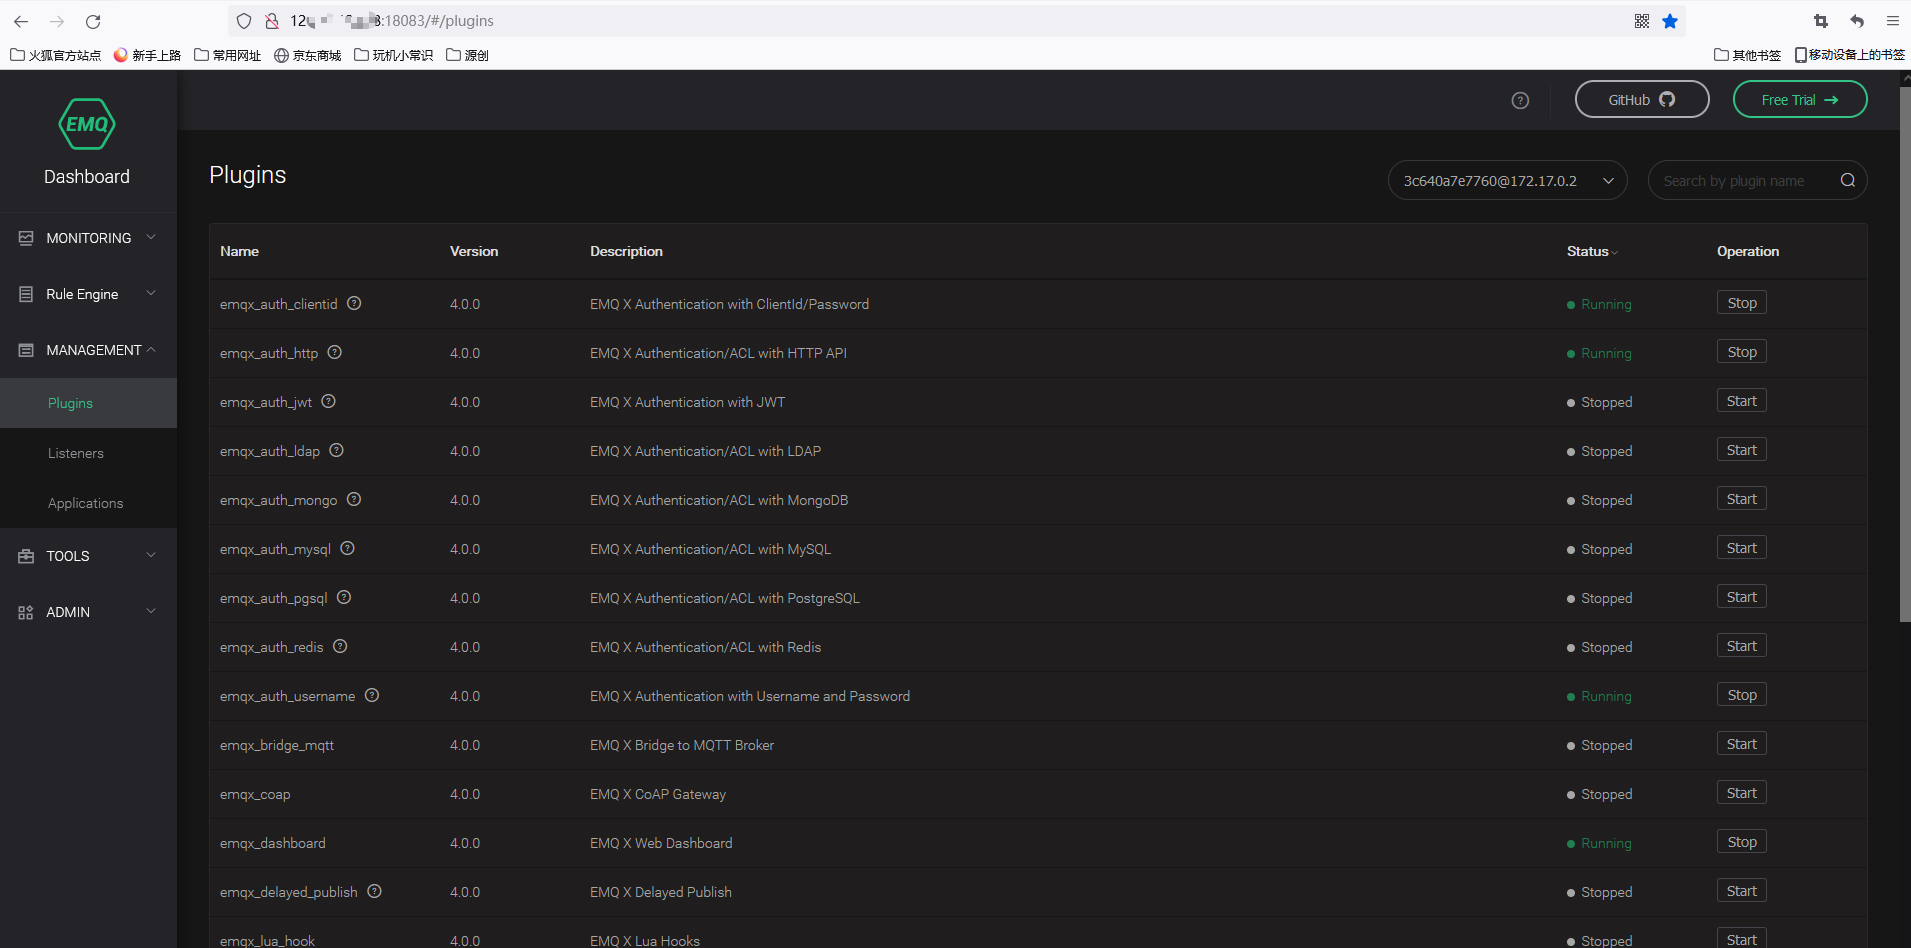1911x948 pixels.
Task: Open help icon next to emqx_auth_clientid
Action: [354, 303]
